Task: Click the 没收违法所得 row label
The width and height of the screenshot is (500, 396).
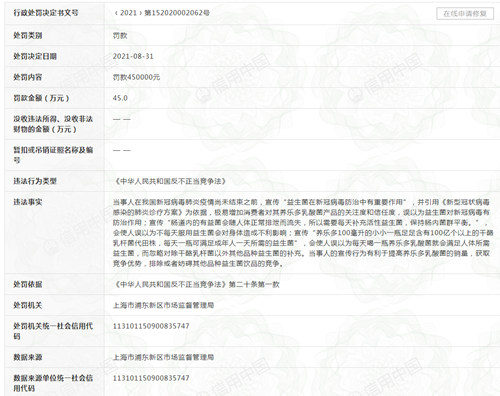Action: pos(53,124)
